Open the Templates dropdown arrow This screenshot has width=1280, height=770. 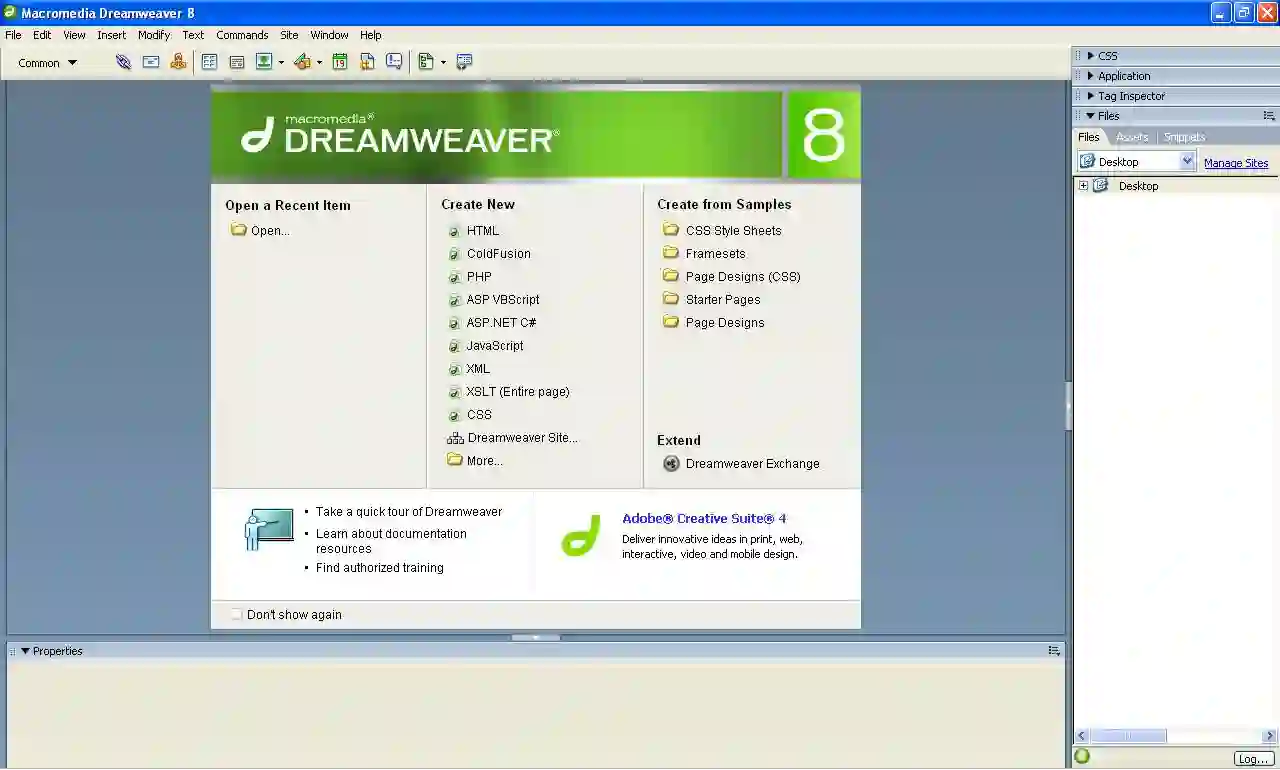click(443, 63)
